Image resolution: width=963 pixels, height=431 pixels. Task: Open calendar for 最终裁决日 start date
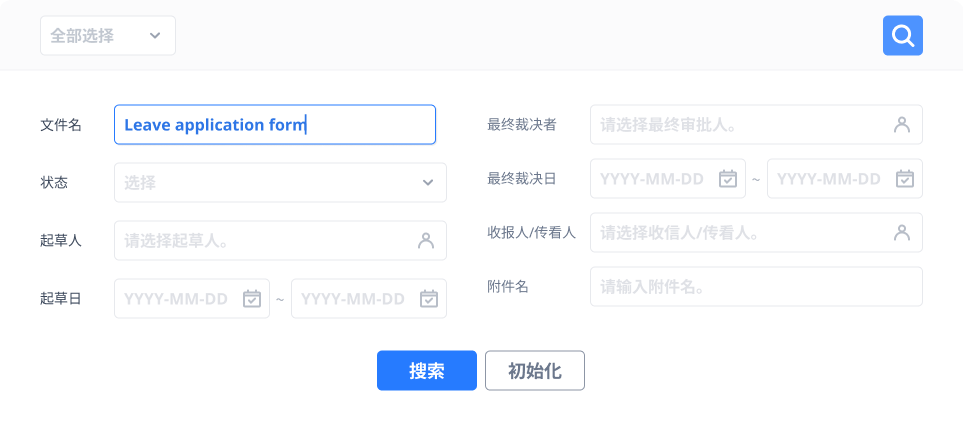[728, 179]
